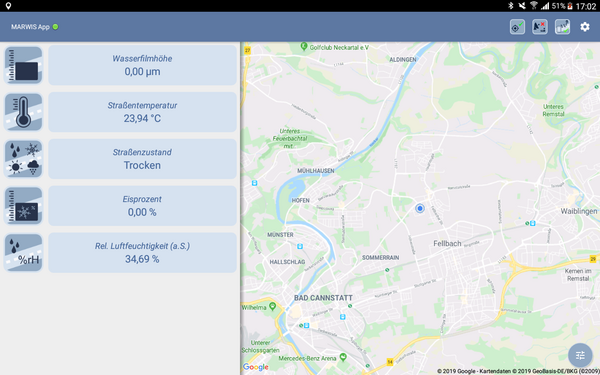600x375 pixels.
Task: Open Rel. Luftfeuchtigkeit value panel
Action: [x=142, y=253]
